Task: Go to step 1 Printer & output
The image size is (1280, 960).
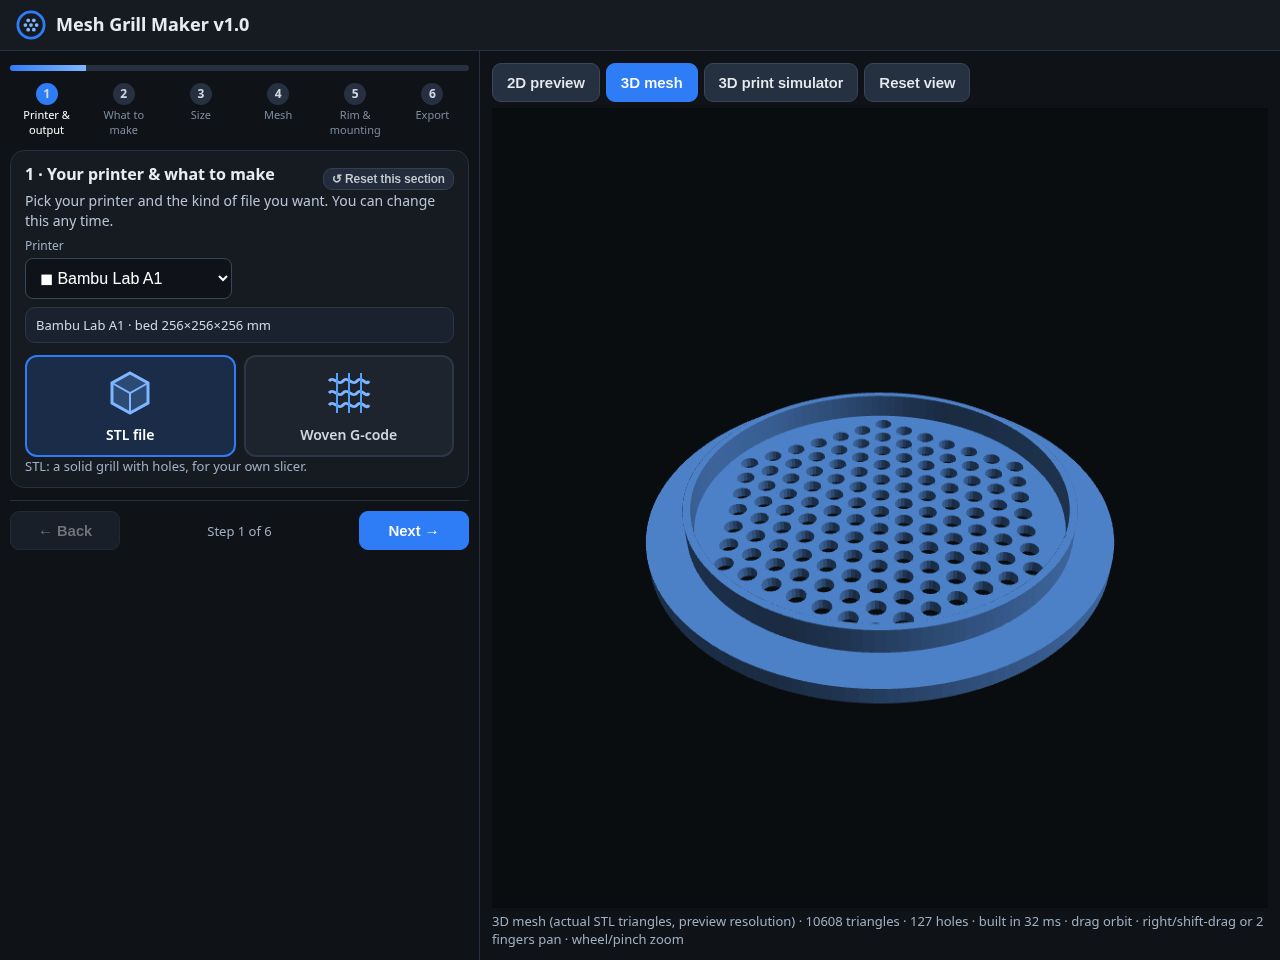Action: coord(47,109)
